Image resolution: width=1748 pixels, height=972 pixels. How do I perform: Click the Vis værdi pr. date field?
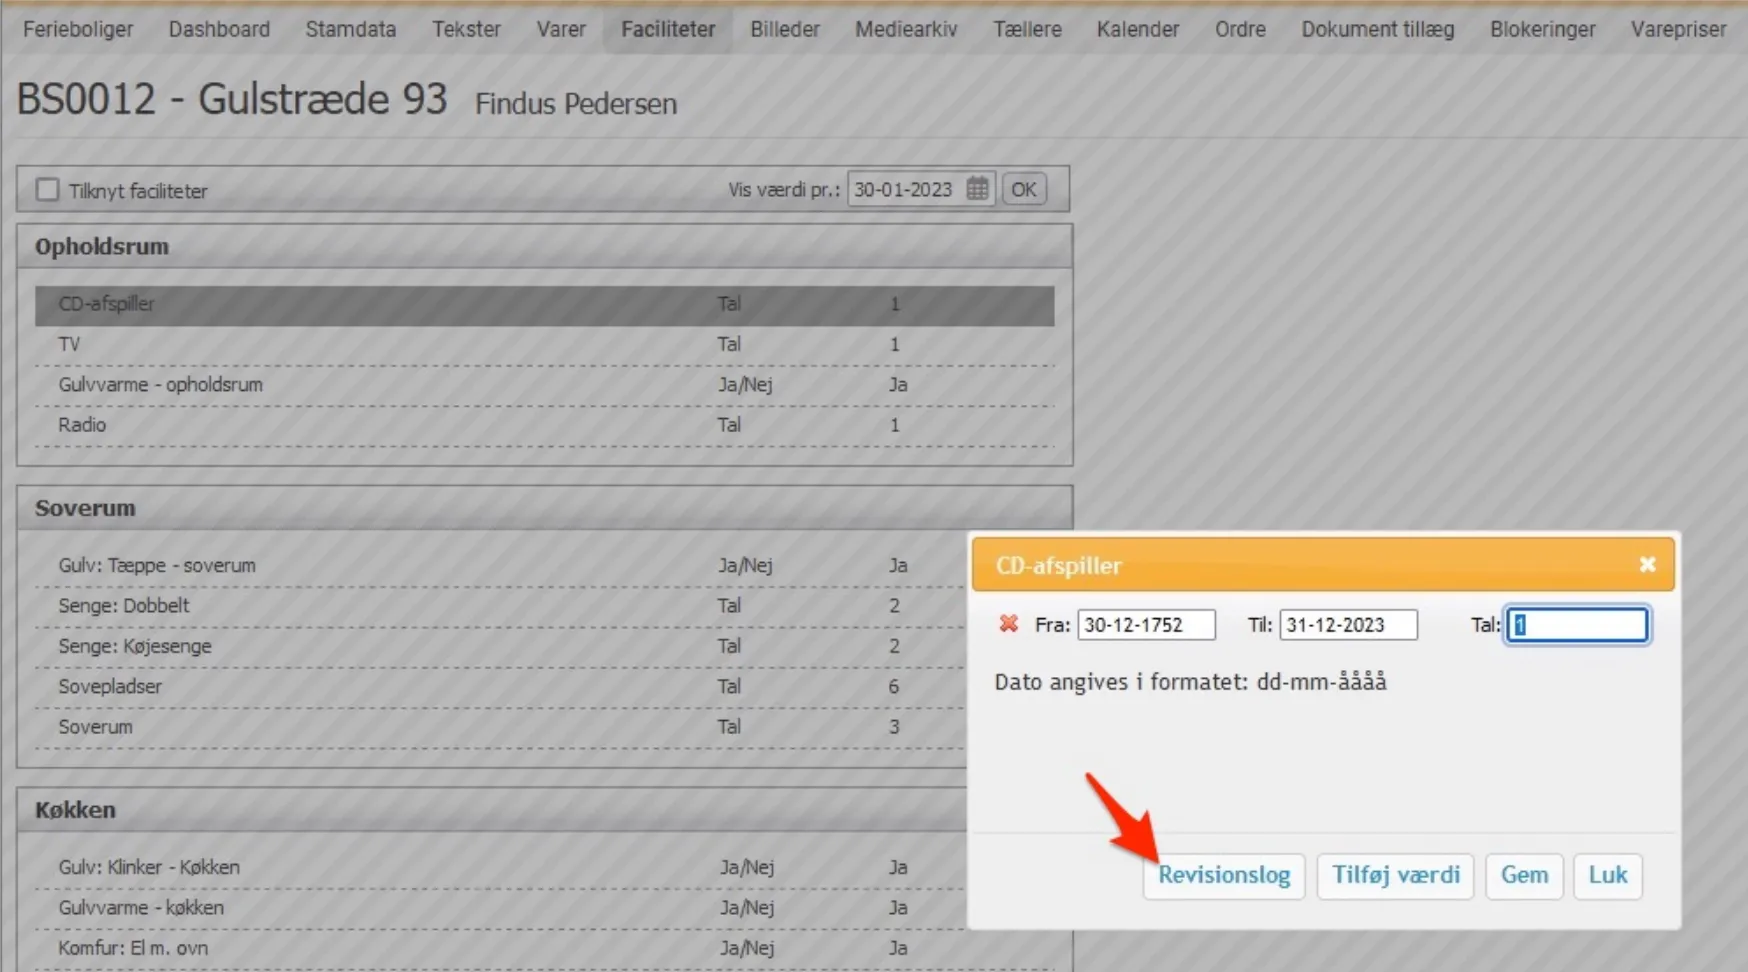[x=906, y=189]
